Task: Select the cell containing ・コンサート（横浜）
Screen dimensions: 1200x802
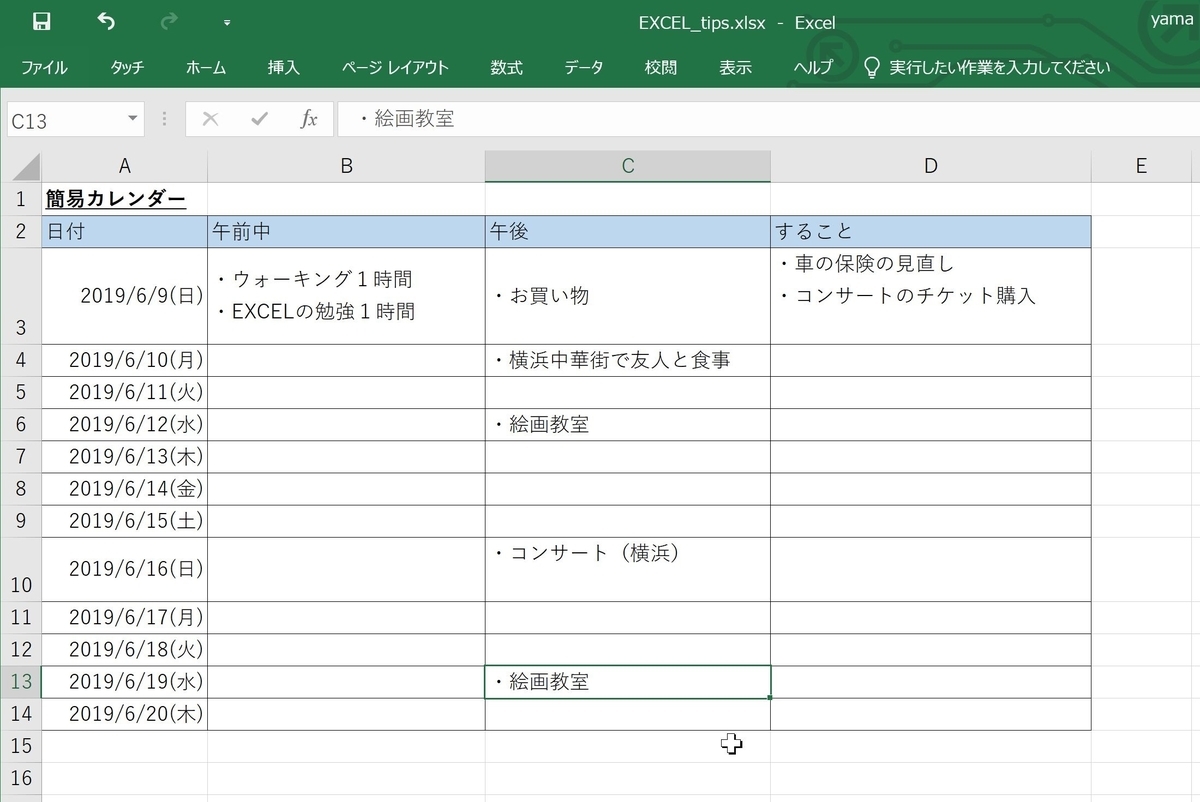Action: (627, 566)
